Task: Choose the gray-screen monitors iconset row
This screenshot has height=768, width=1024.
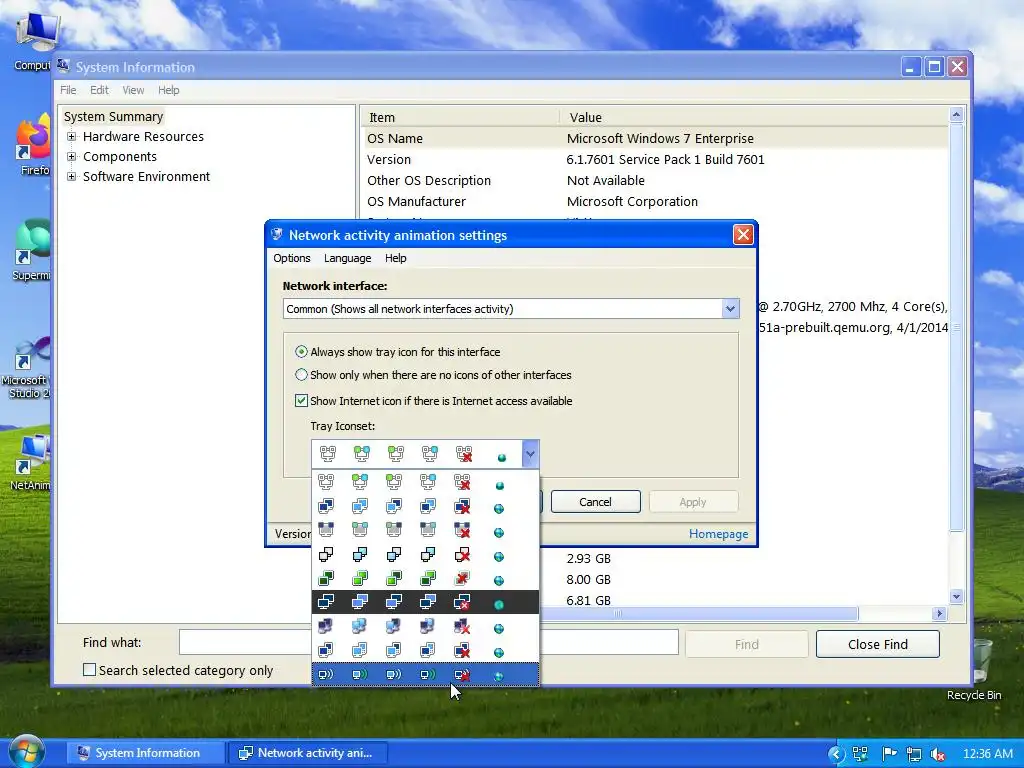Action: tap(426, 530)
